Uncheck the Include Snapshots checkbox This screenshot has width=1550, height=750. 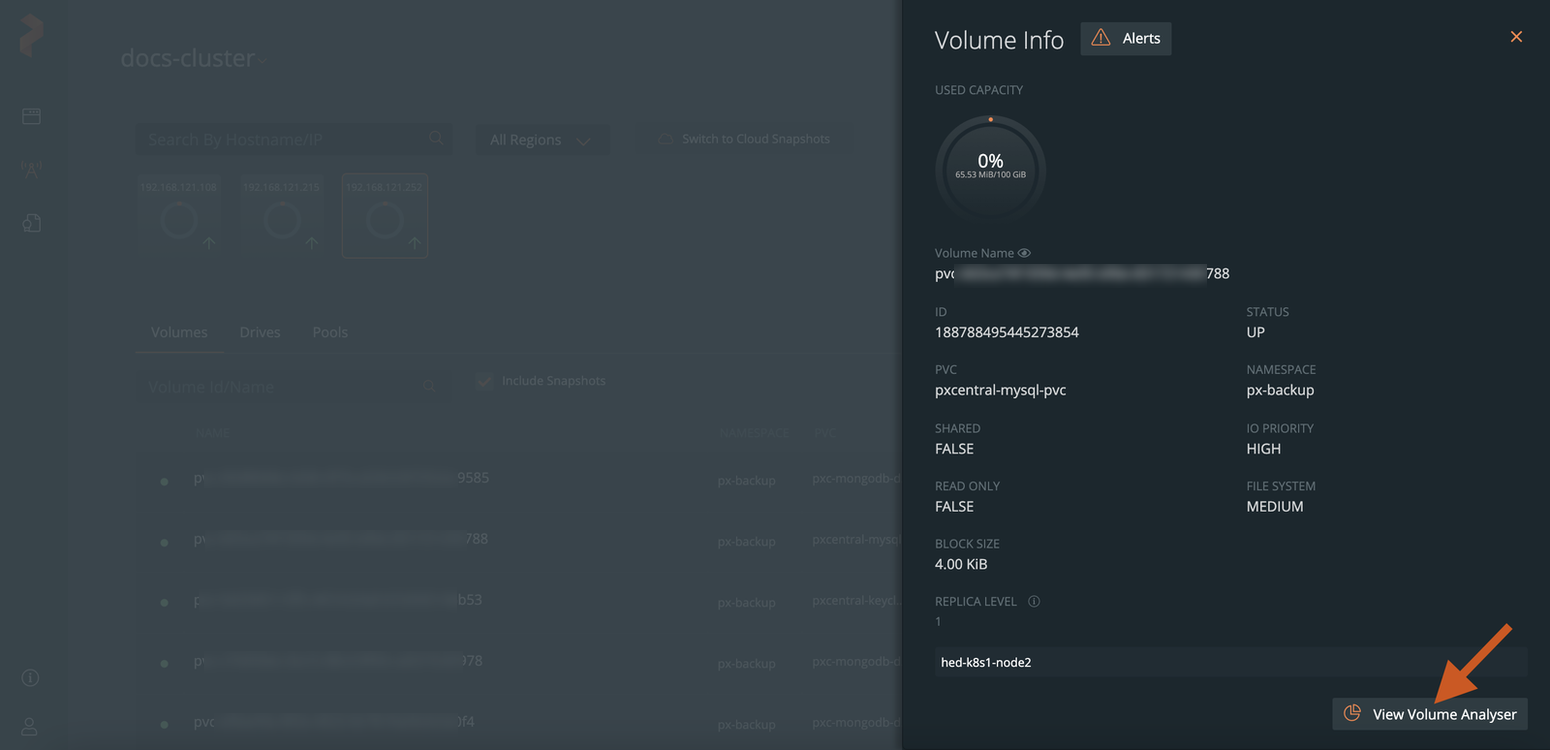pyautogui.click(x=484, y=380)
